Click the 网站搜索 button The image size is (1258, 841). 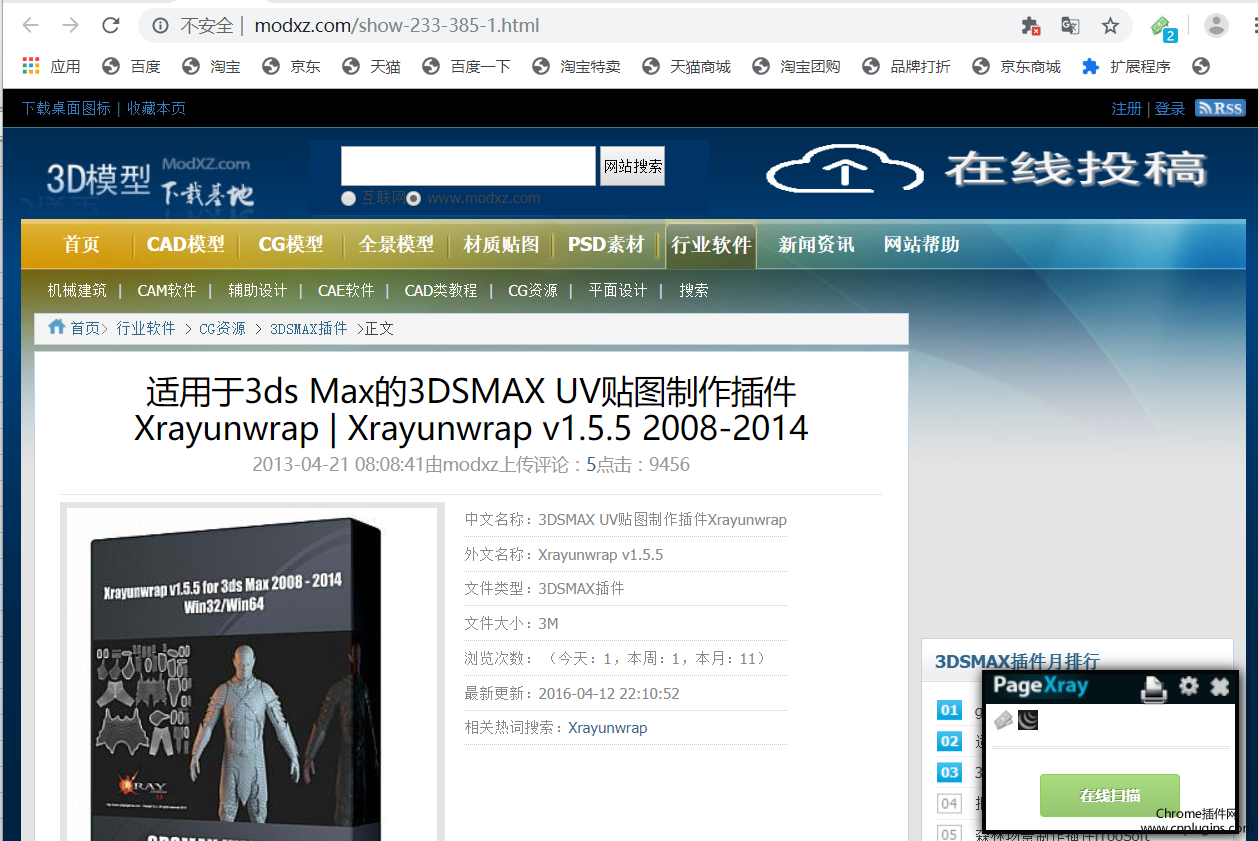(633, 166)
